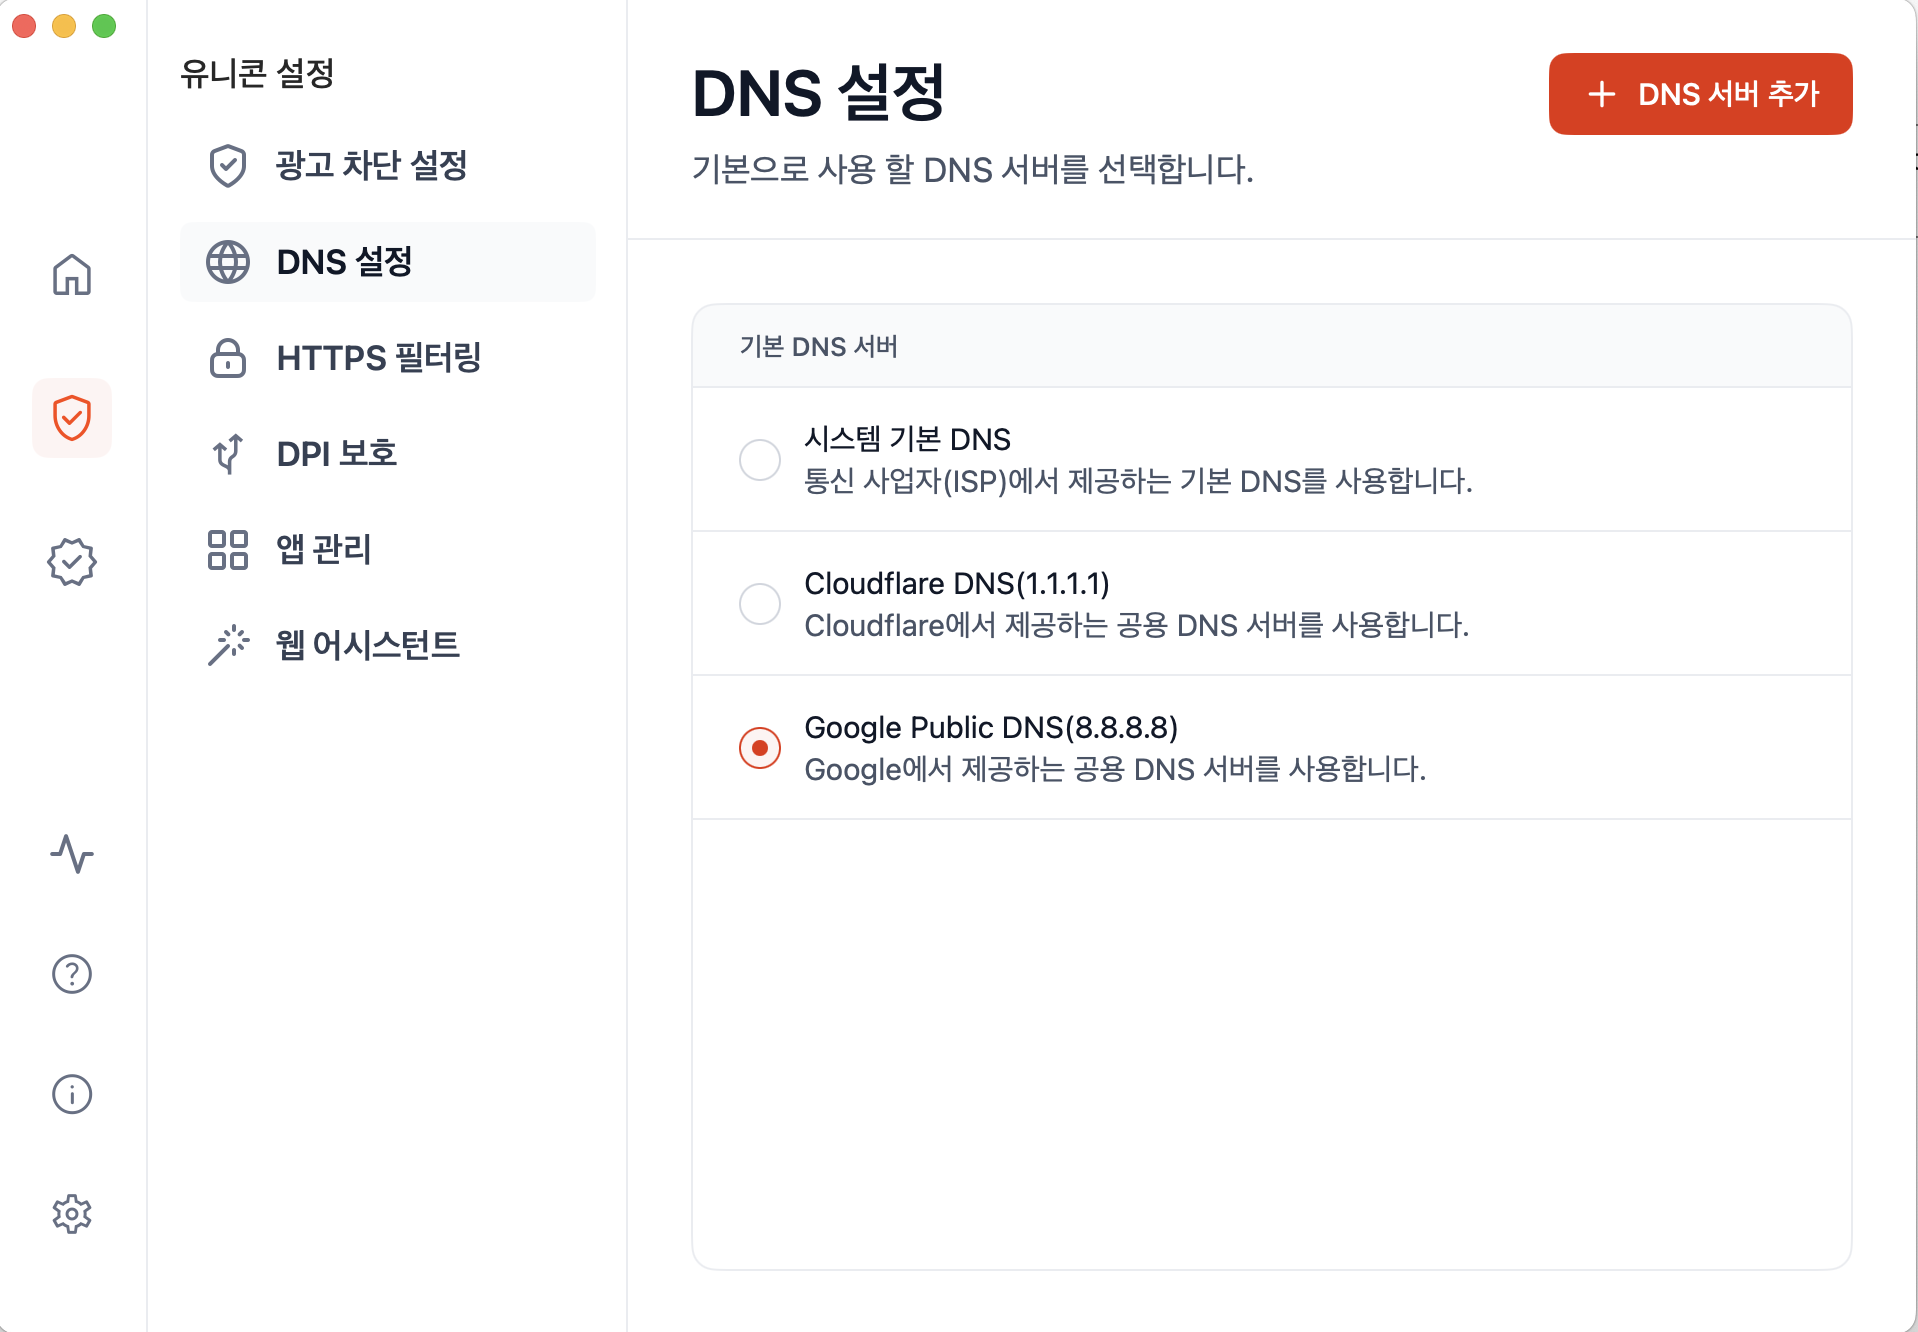This screenshot has width=1918, height=1332.
Task: Open the activity pulse monitor icon
Action: (x=72, y=854)
